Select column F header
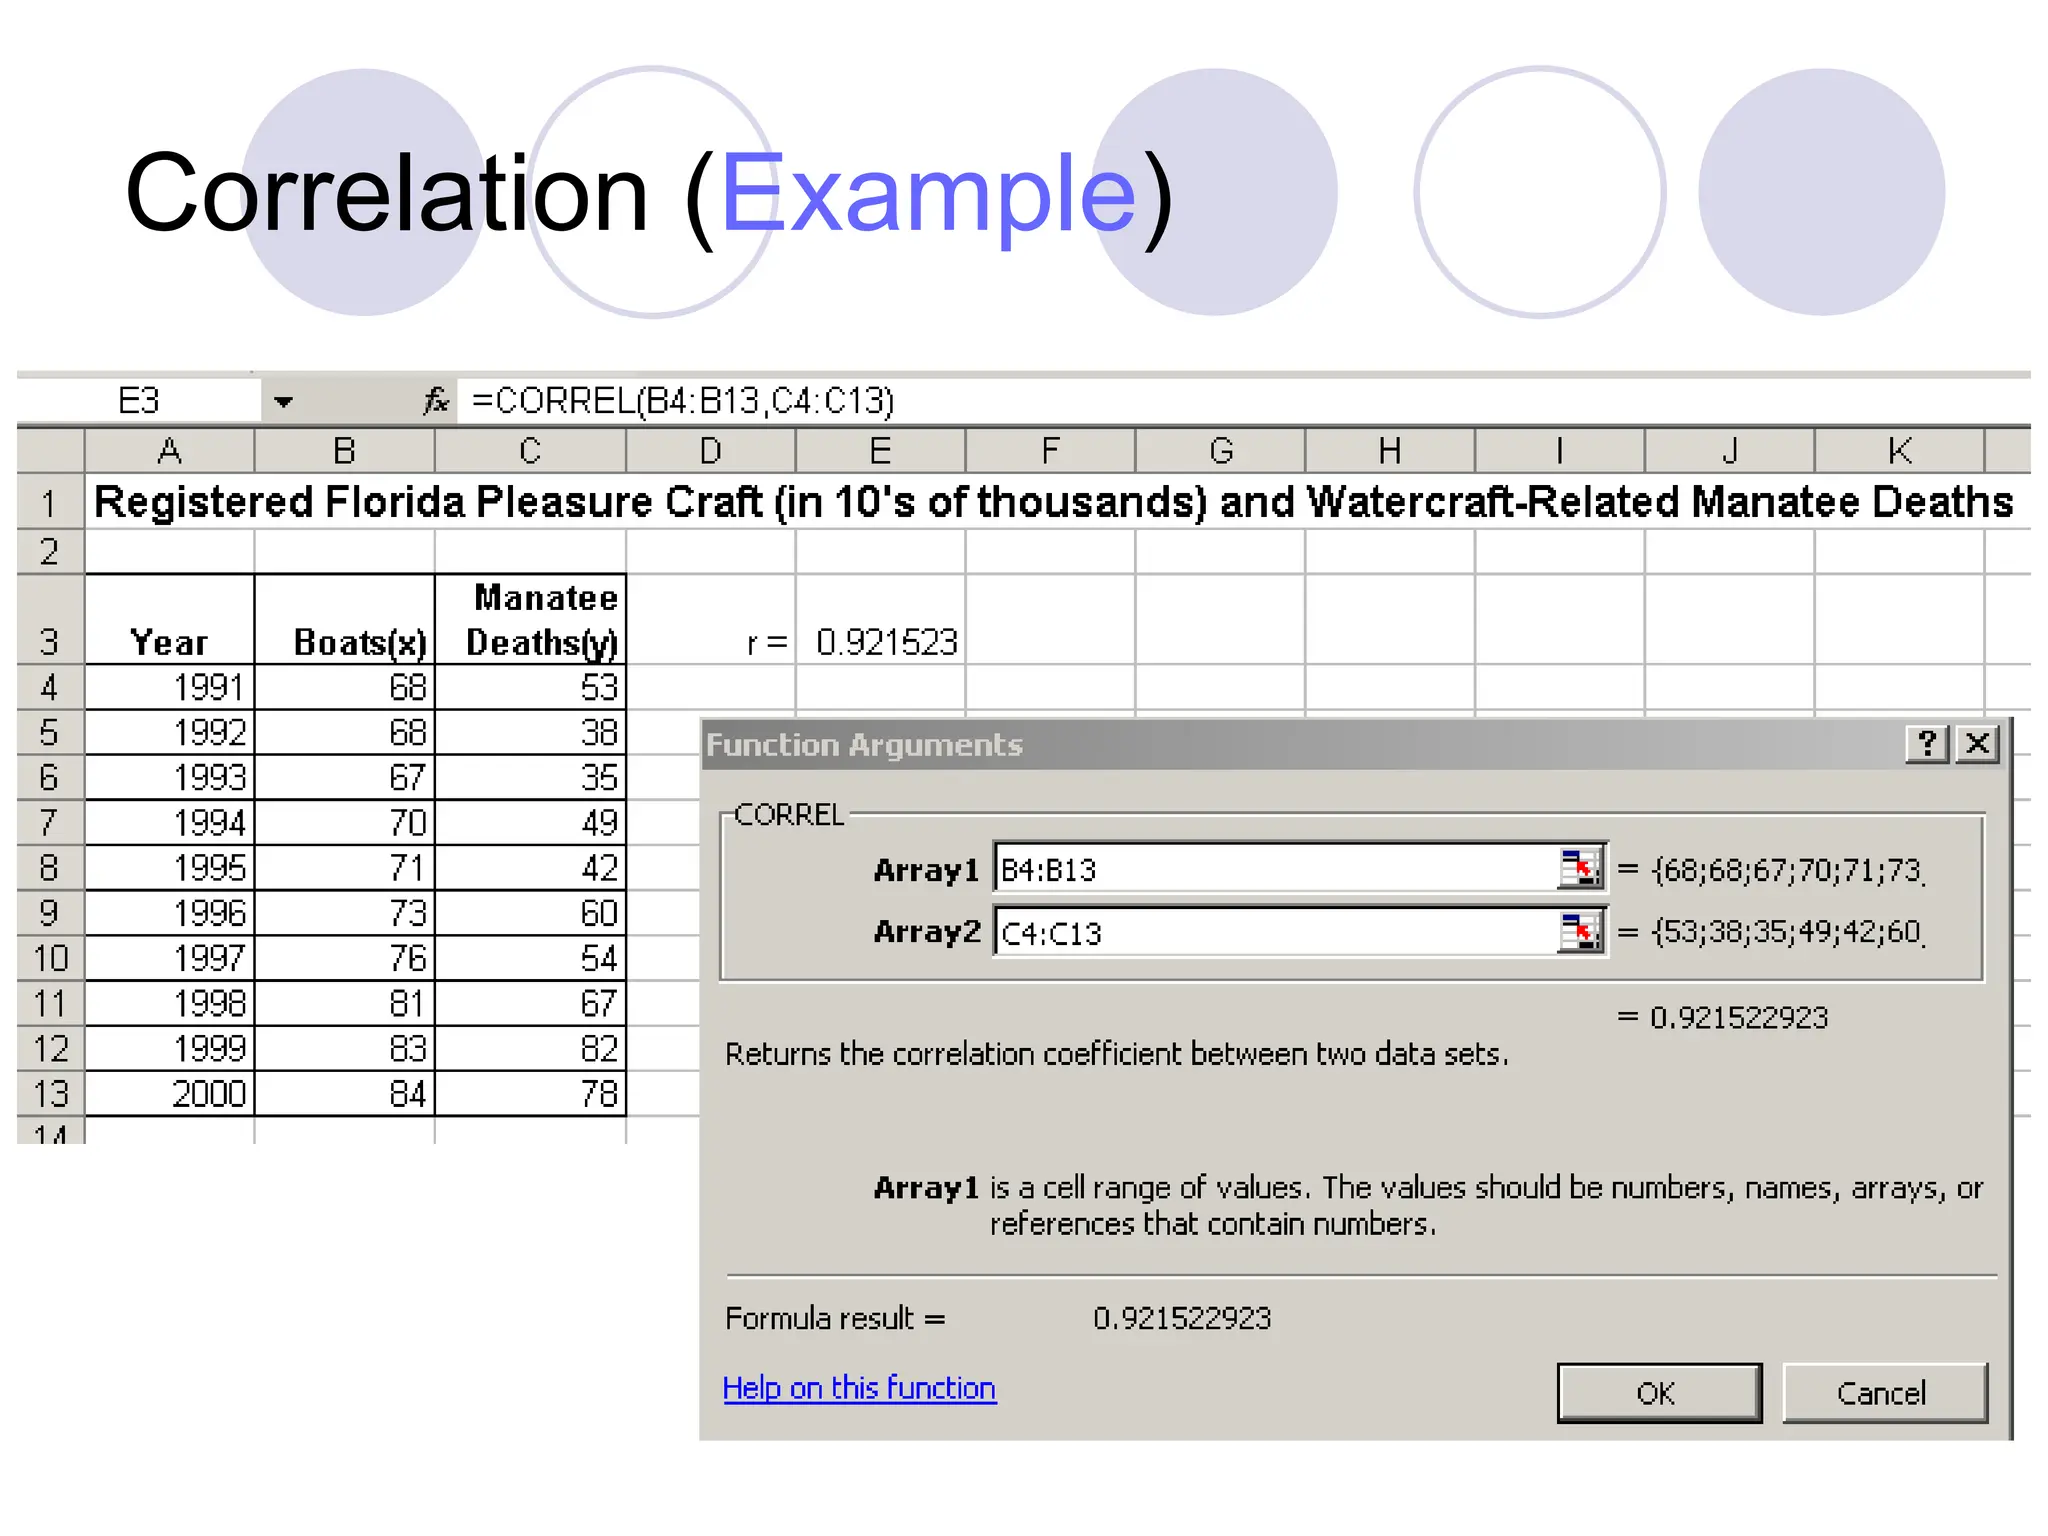This screenshot has width=2048, height=1536. tap(1051, 451)
